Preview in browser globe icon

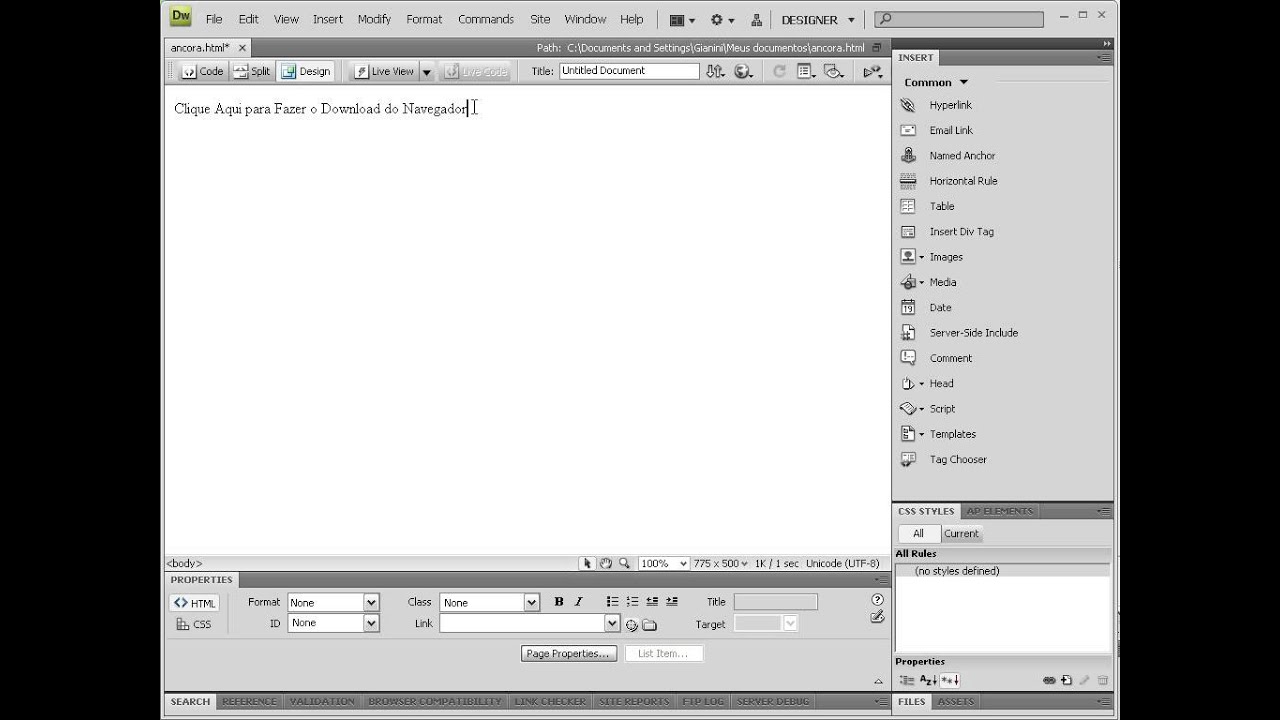(x=744, y=71)
